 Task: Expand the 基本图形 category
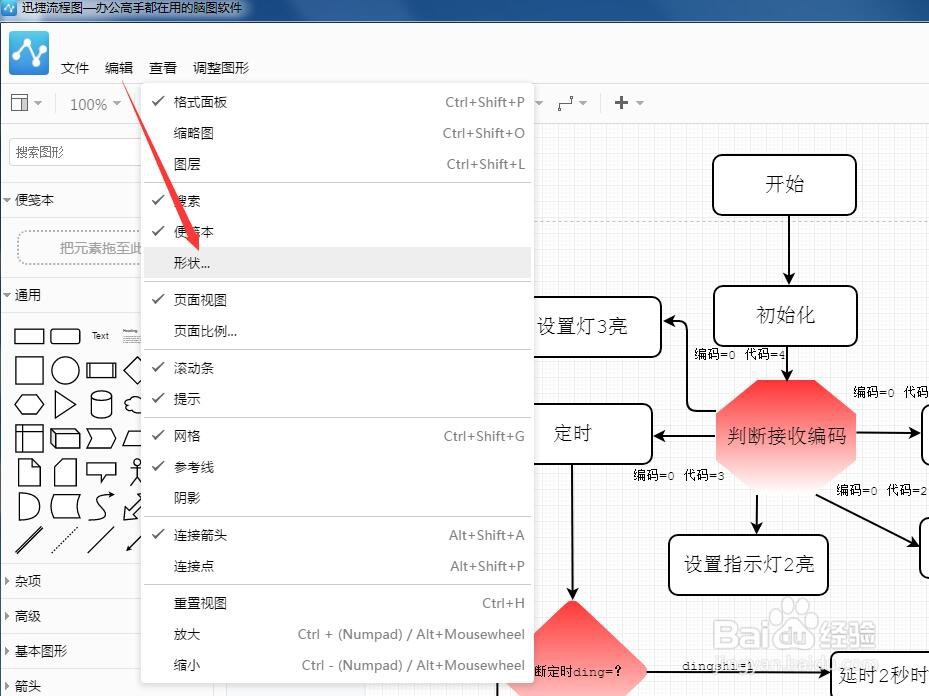(40, 651)
